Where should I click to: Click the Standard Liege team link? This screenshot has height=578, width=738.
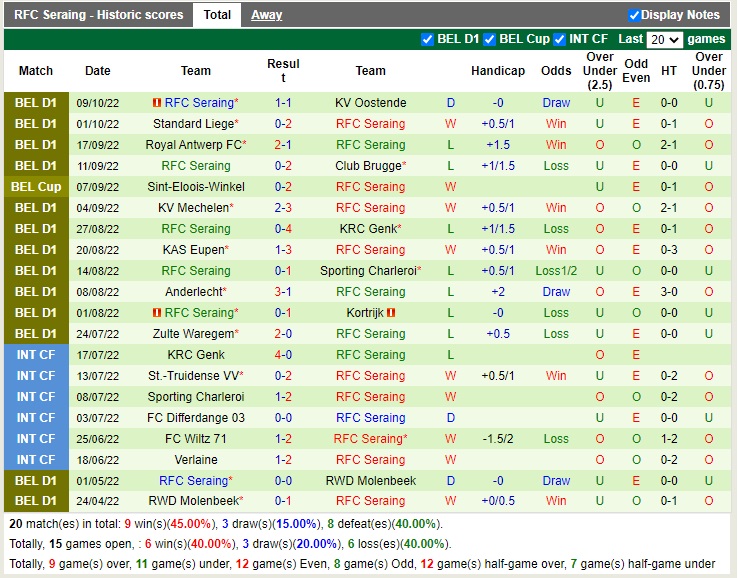coord(193,124)
